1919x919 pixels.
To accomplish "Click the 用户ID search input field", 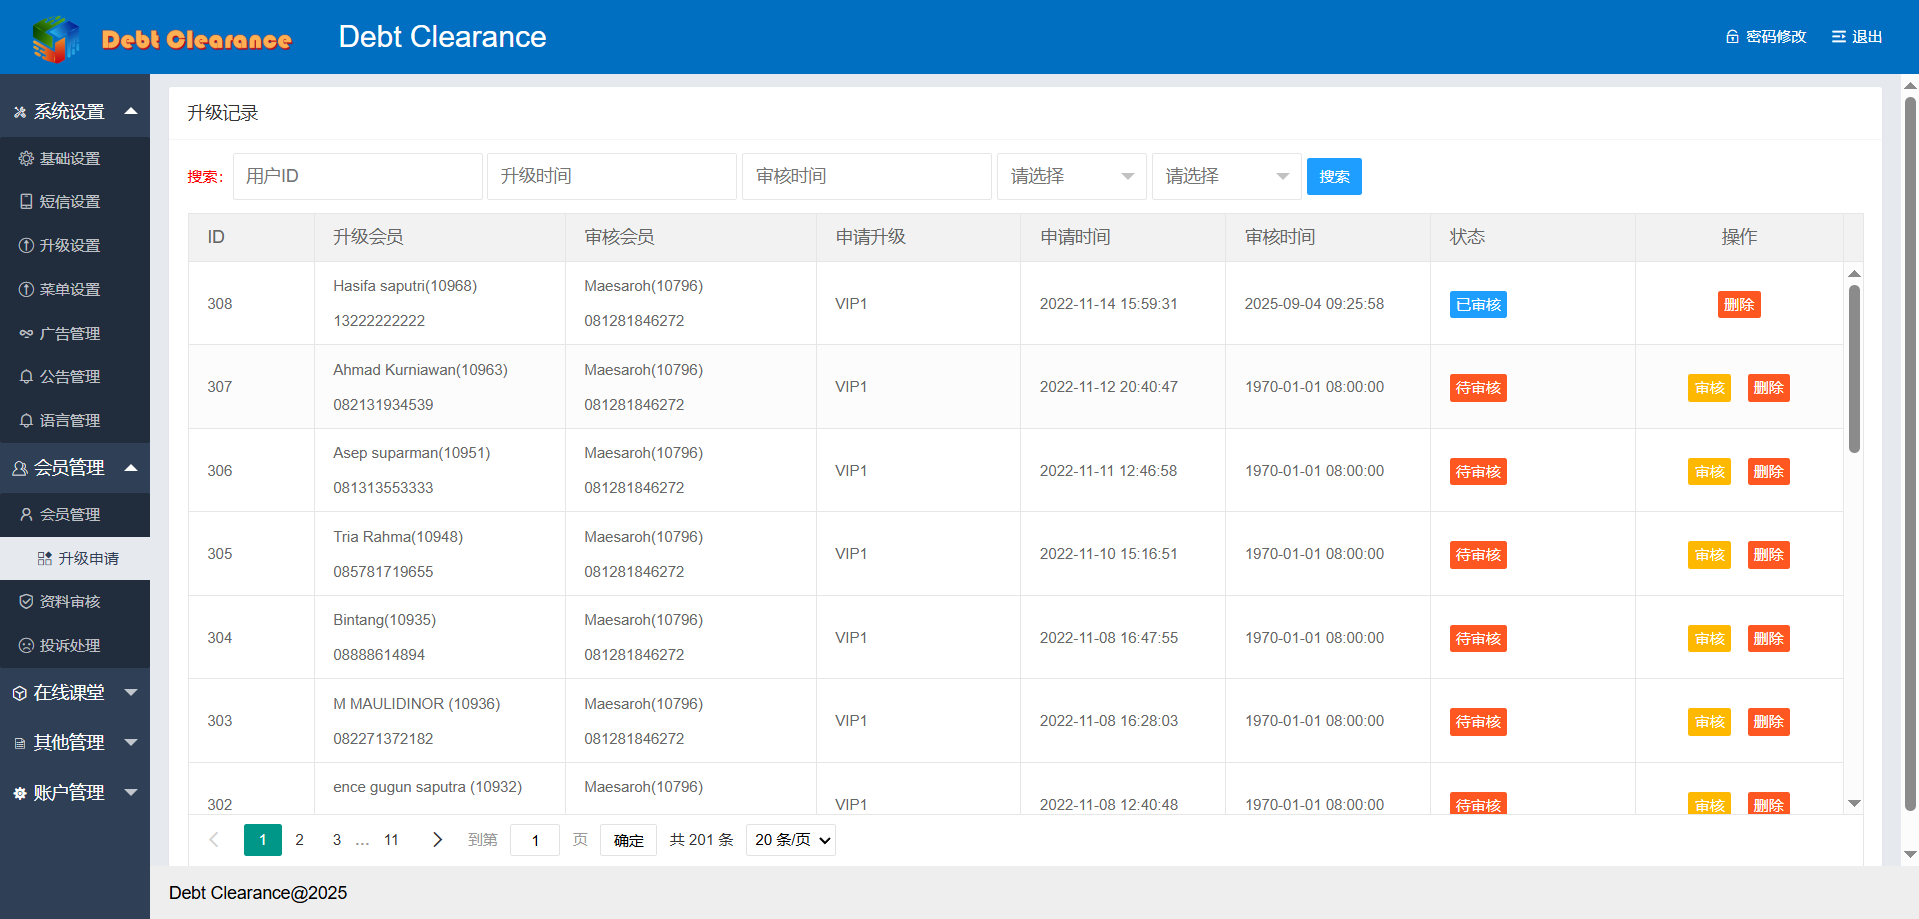I will (357, 177).
